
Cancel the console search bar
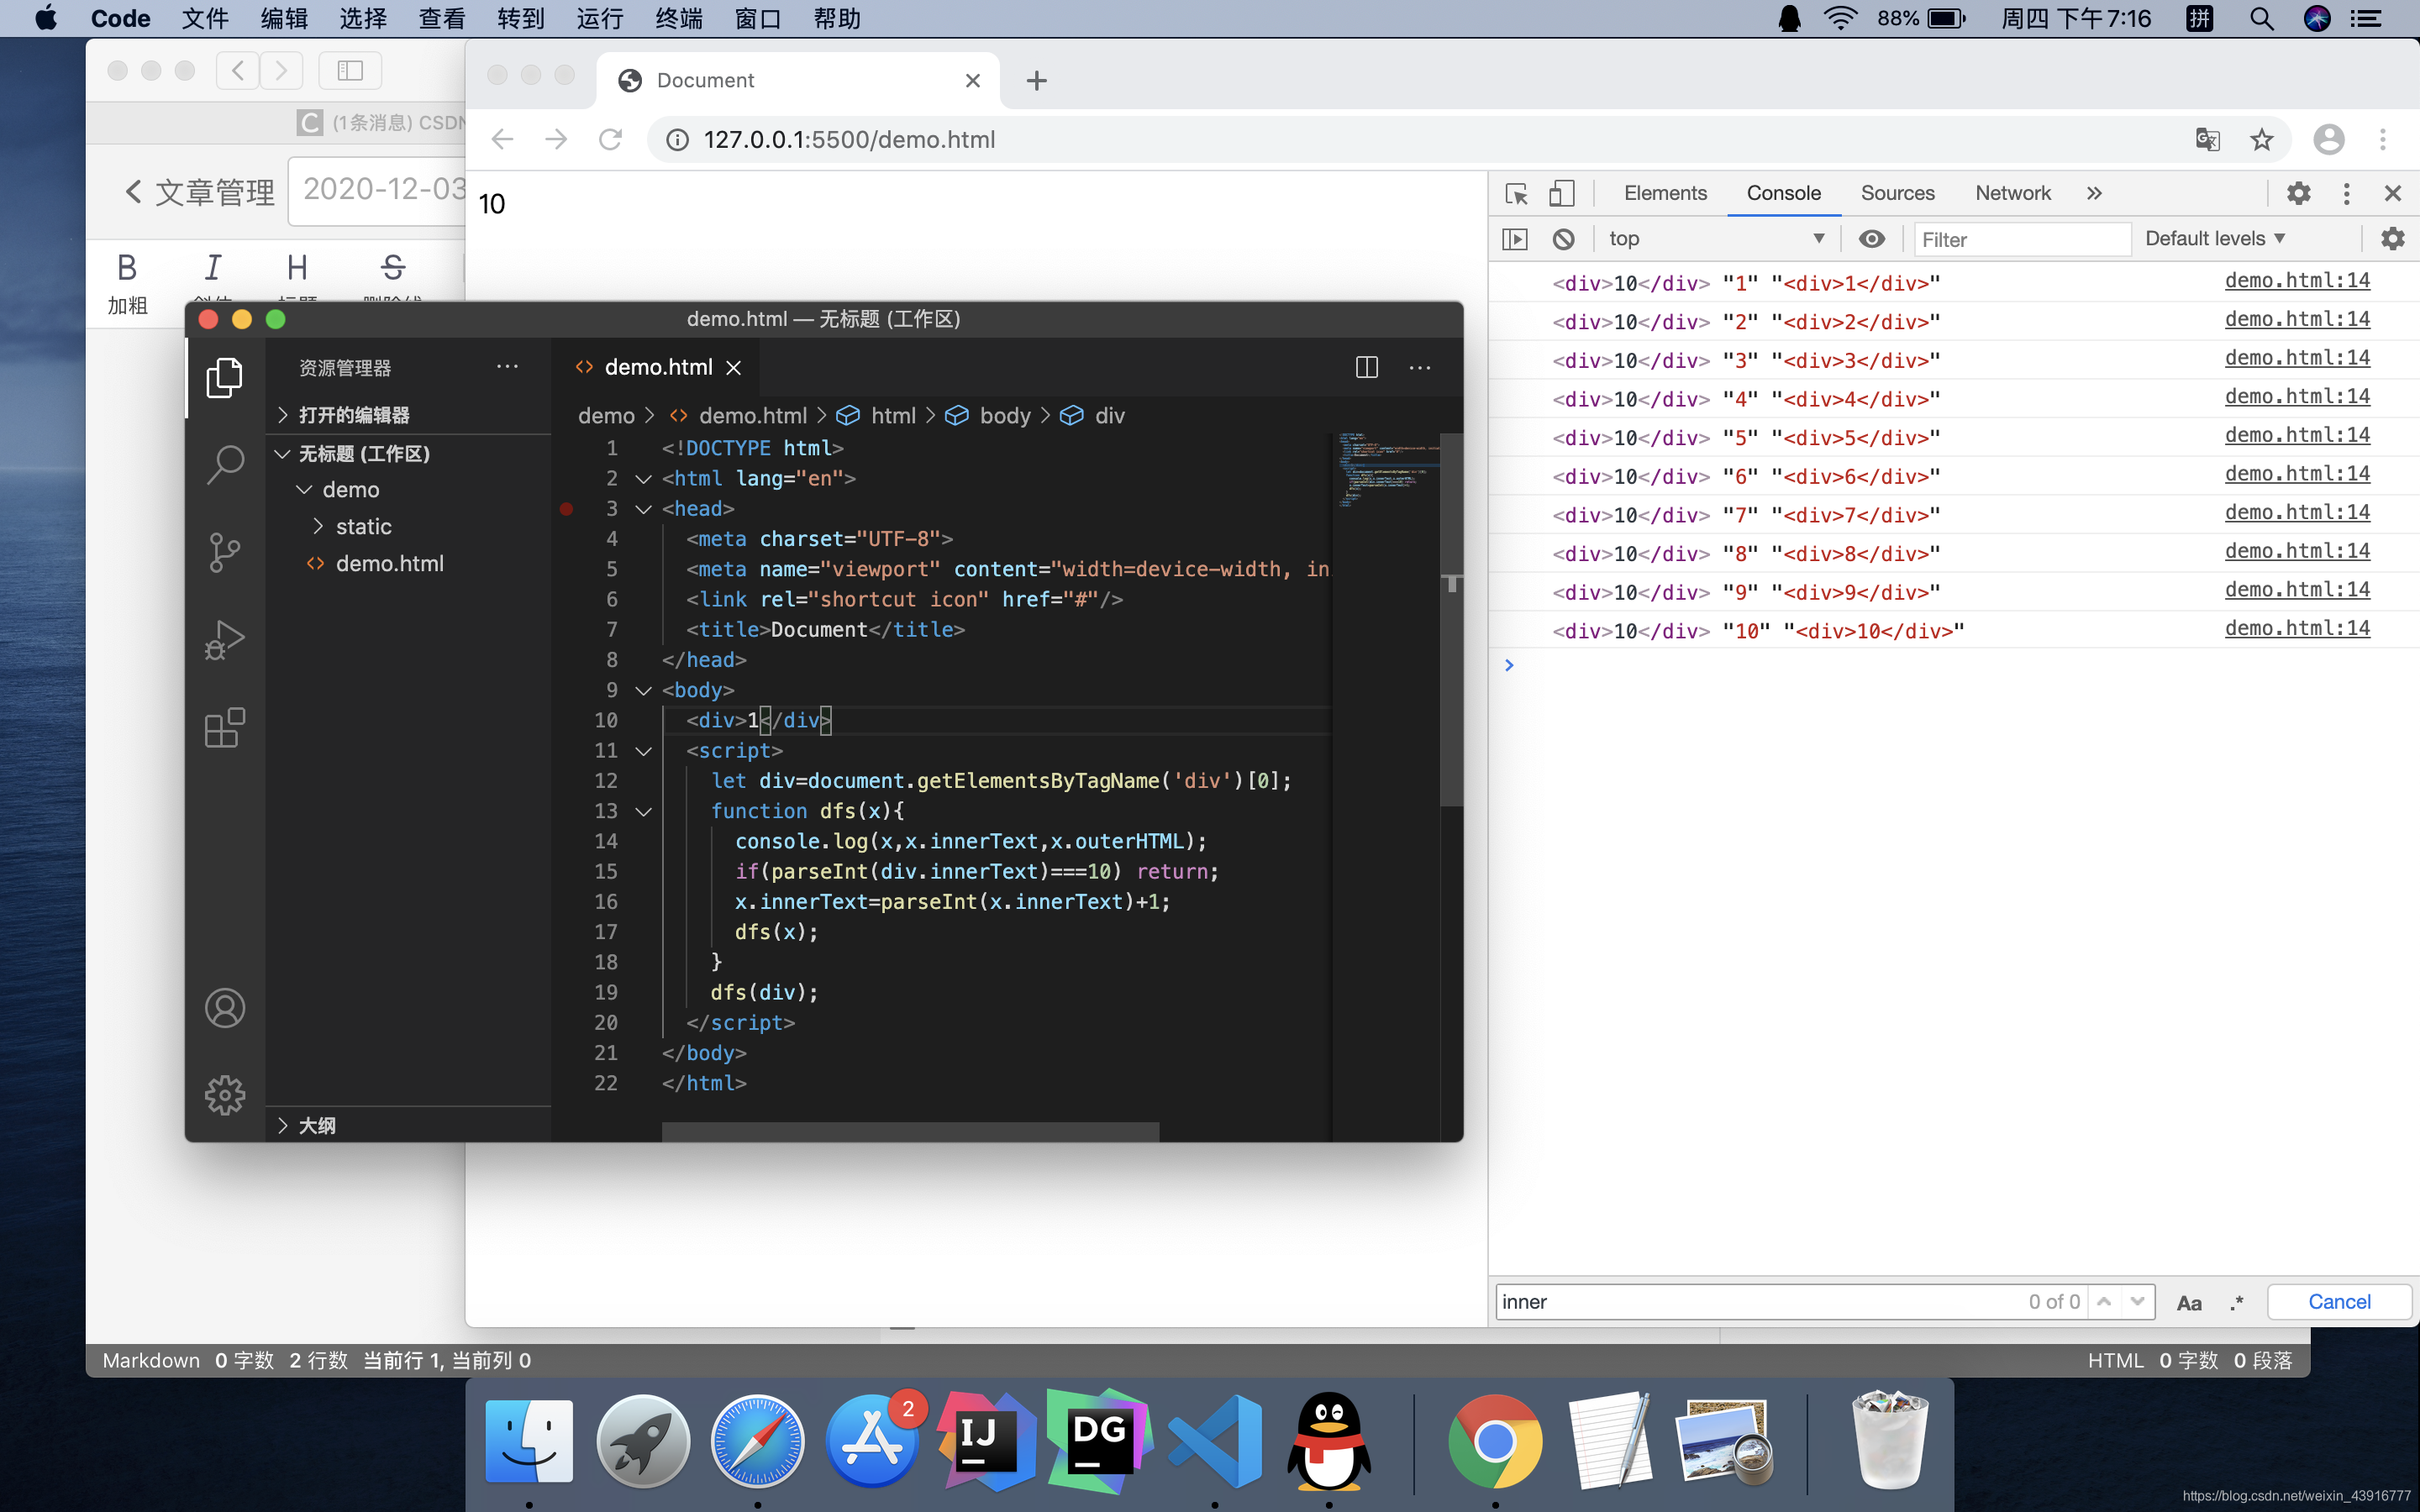(2338, 1302)
